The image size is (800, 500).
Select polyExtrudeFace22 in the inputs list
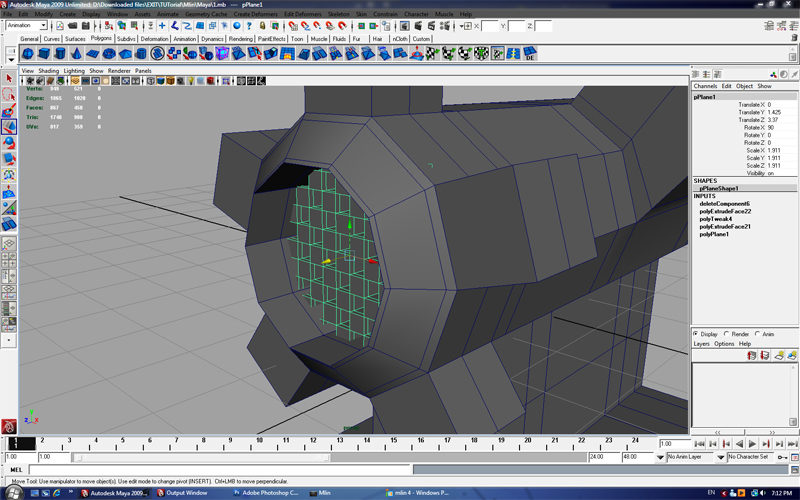[725, 211]
